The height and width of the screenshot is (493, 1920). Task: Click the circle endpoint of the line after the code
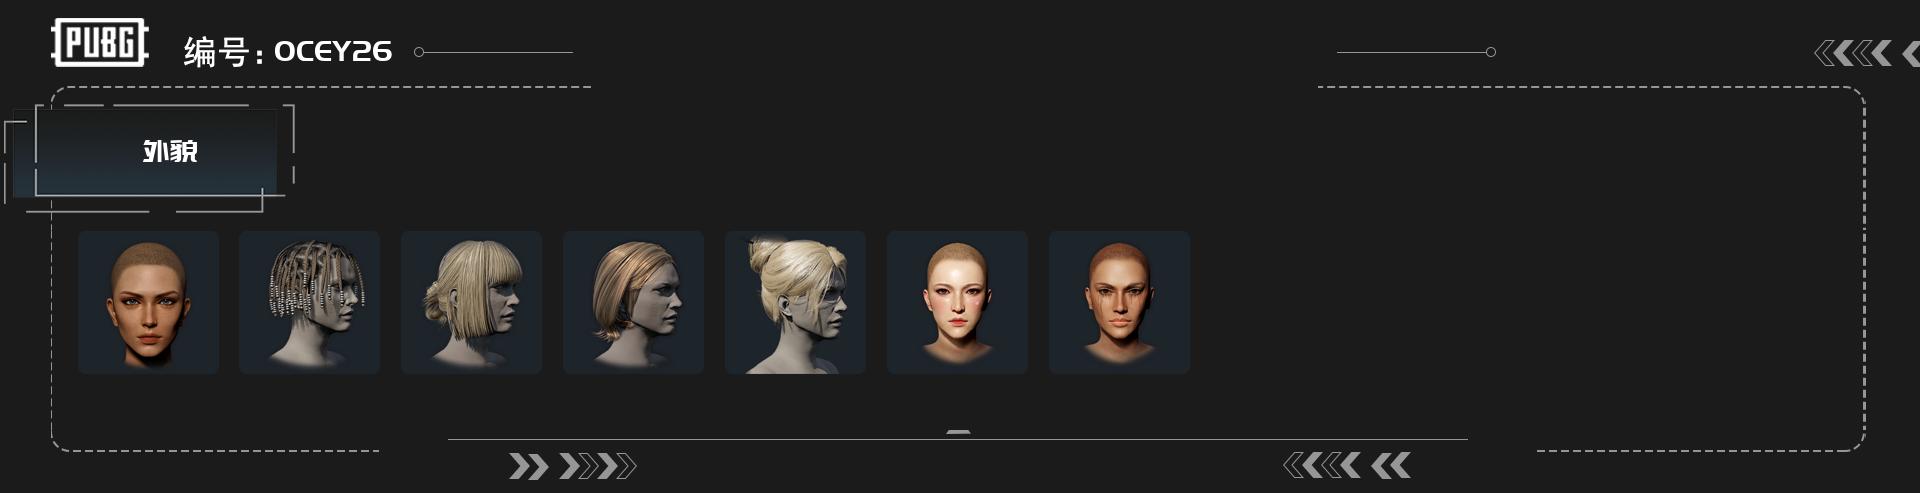point(419,52)
